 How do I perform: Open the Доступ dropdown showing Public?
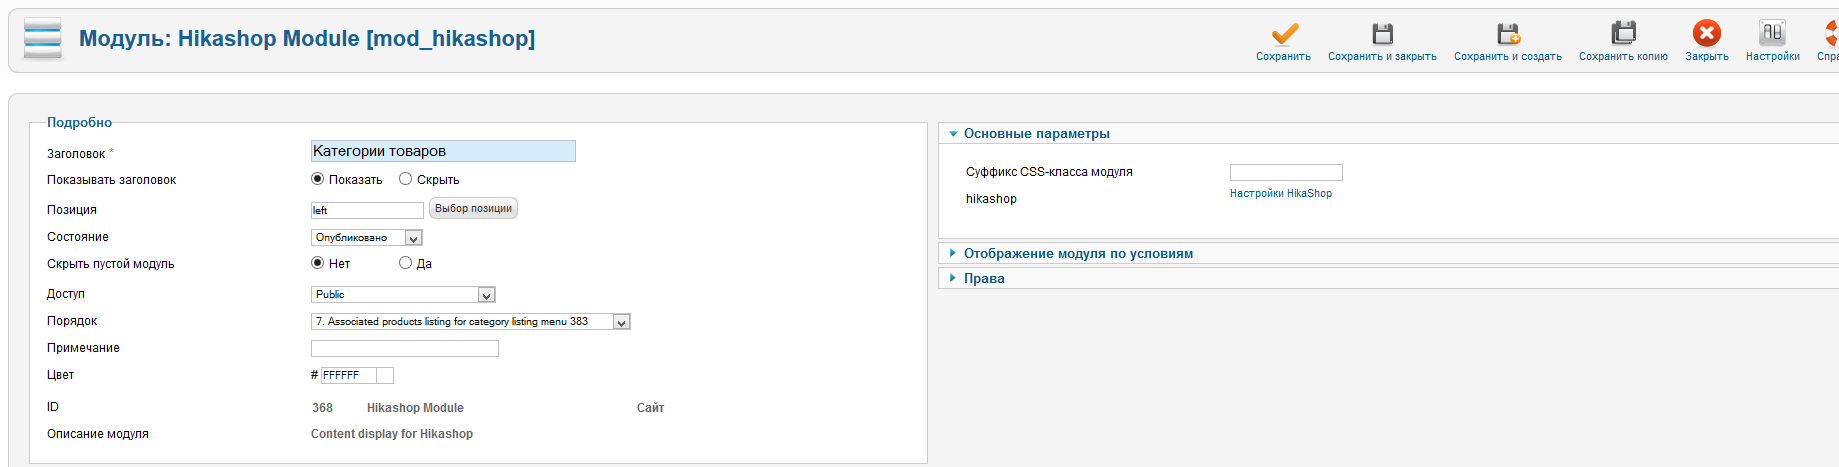(x=403, y=295)
